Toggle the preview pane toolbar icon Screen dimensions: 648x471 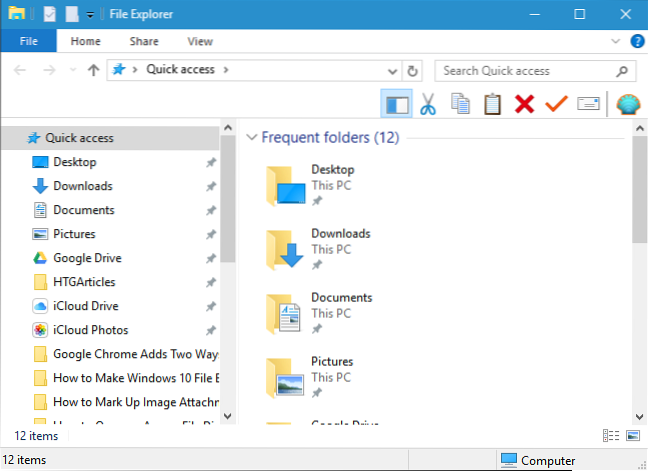click(396, 104)
